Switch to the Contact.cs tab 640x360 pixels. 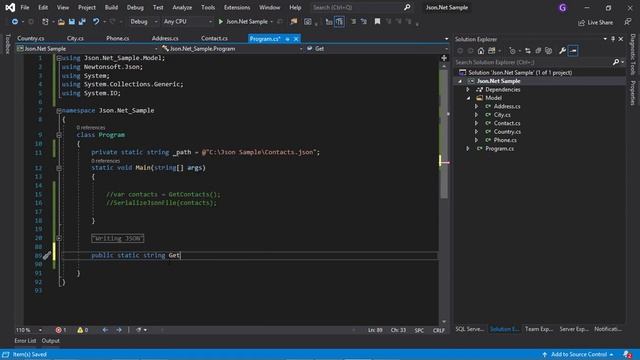pyautogui.click(x=214, y=38)
